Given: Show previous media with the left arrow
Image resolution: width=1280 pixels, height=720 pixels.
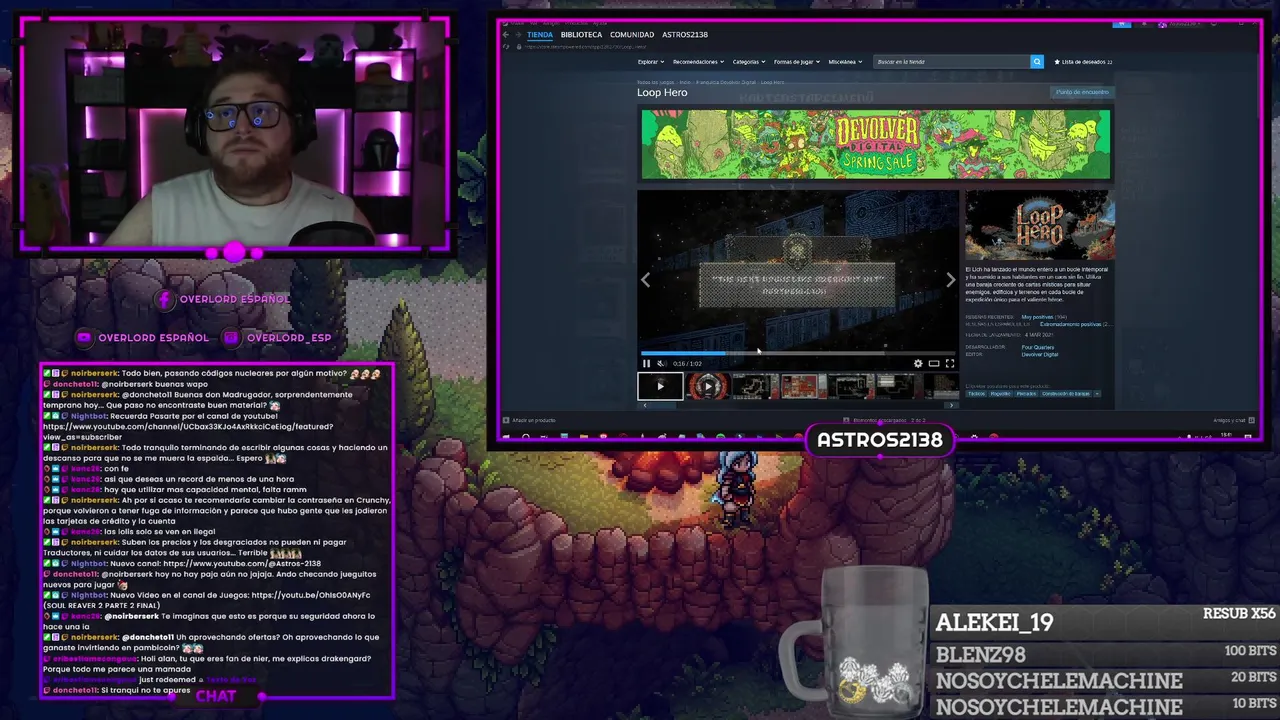Looking at the screenshot, I should click(646, 280).
